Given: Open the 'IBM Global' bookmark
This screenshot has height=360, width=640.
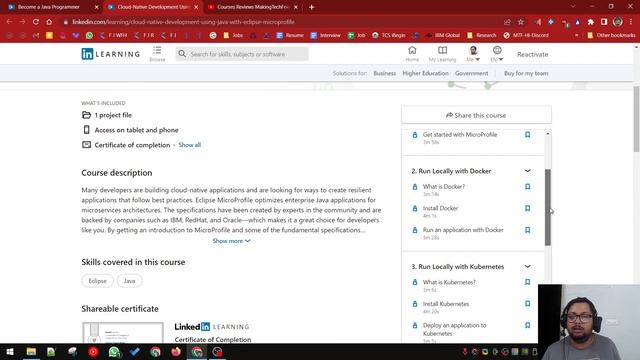Looking at the screenshot, I should (x=442, y=36).
